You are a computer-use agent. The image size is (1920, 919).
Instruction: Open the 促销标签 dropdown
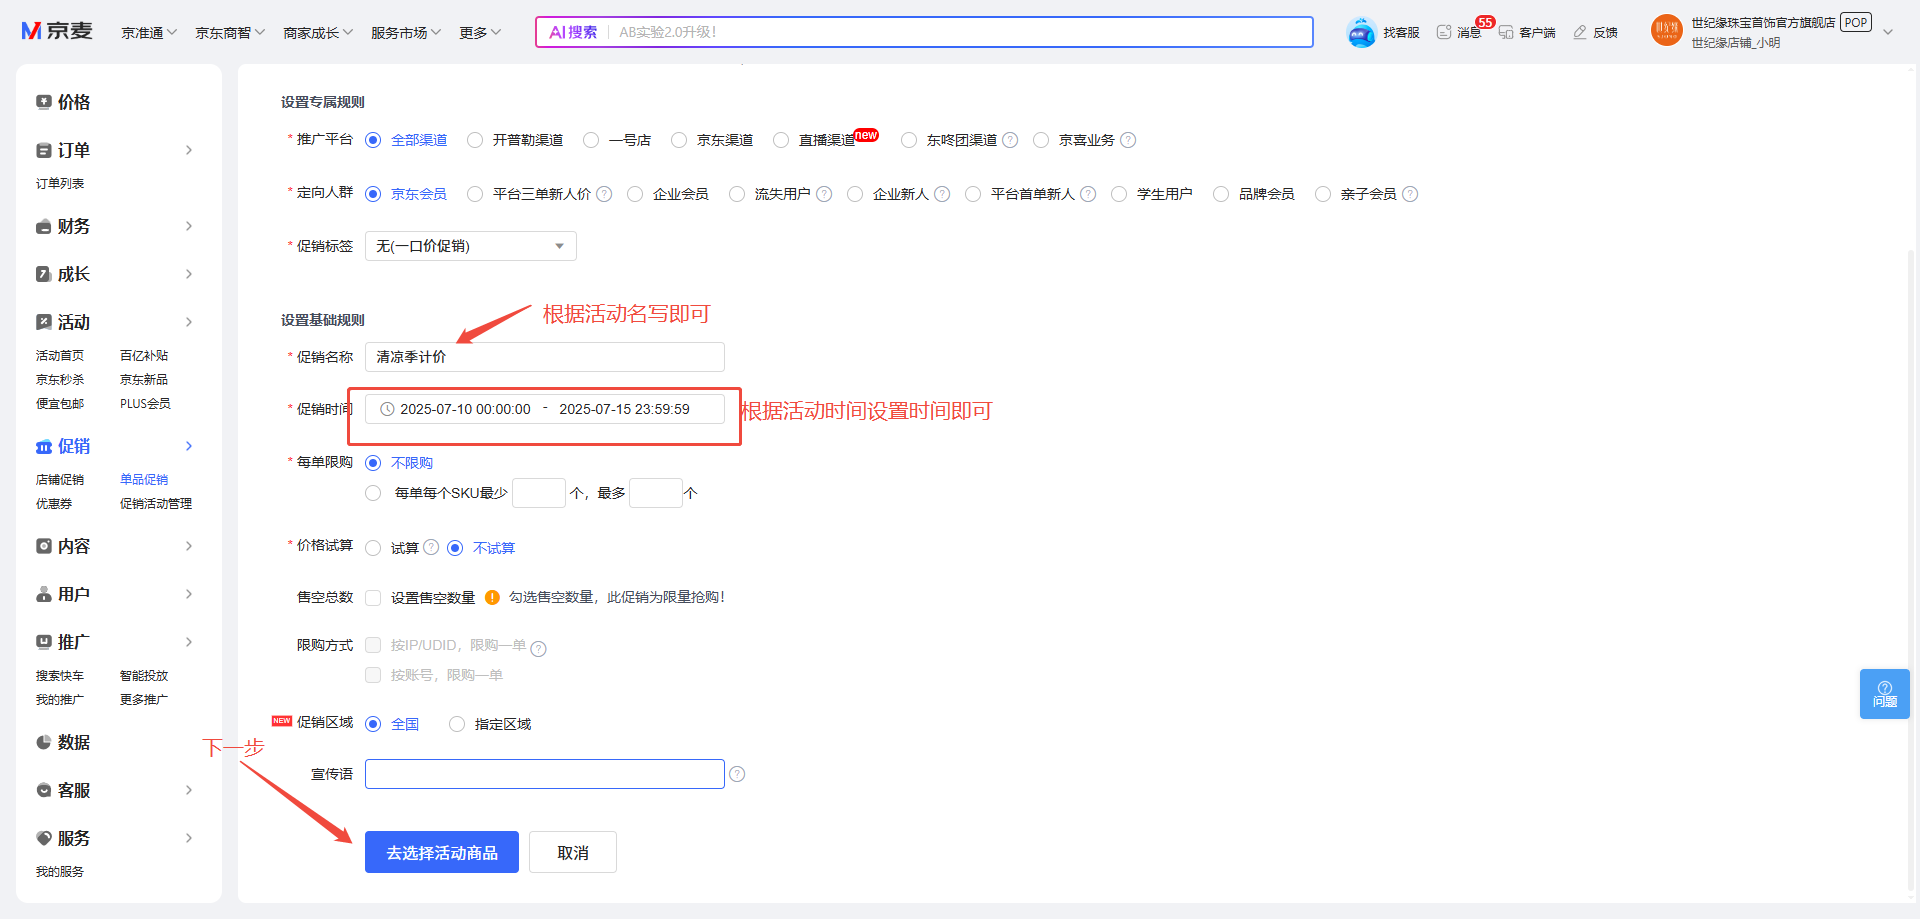point(470,246)
